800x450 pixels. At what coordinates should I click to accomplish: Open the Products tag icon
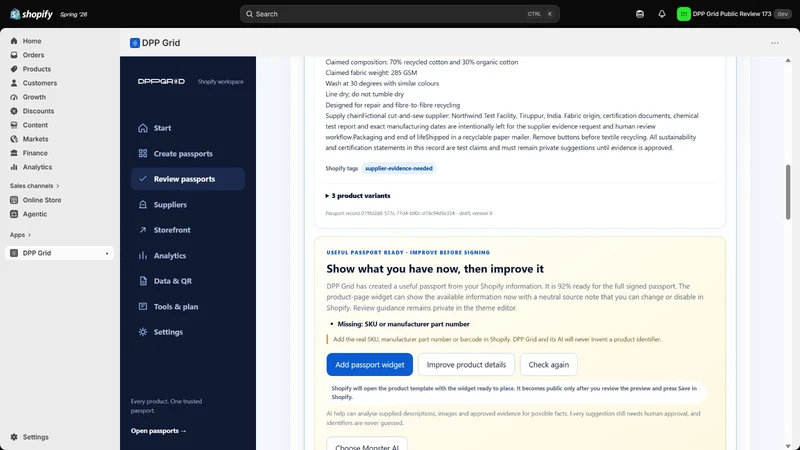(14, 69)
